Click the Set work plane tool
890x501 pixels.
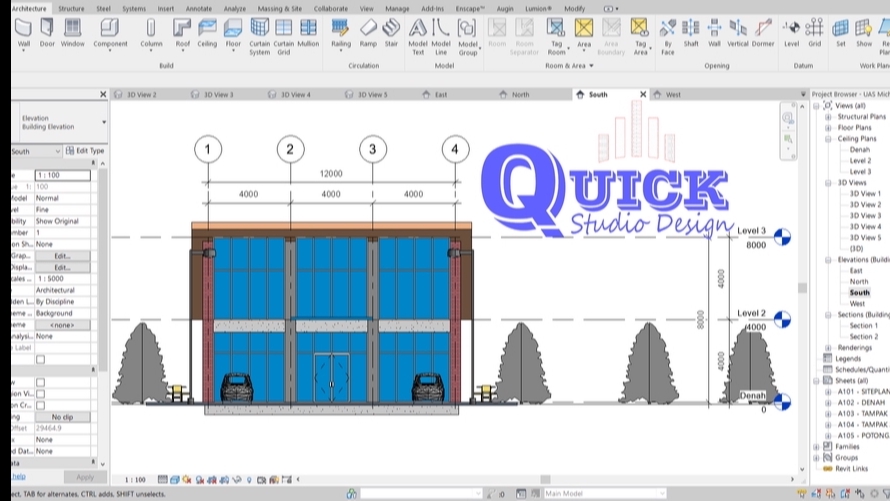pyautogui.click(x=841, y=33)
